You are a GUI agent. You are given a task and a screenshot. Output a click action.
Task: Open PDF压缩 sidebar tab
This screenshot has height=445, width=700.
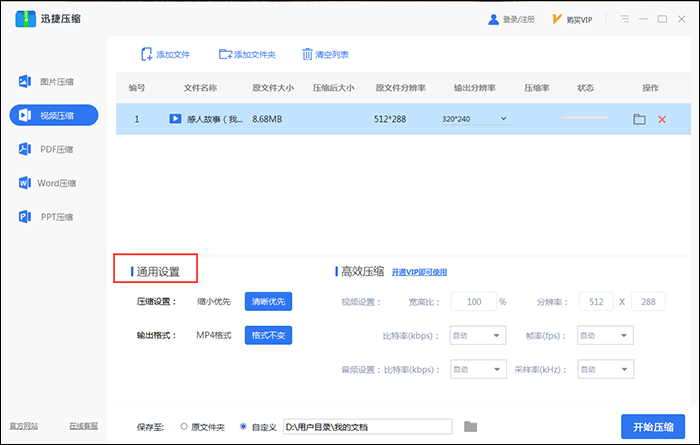46,149
